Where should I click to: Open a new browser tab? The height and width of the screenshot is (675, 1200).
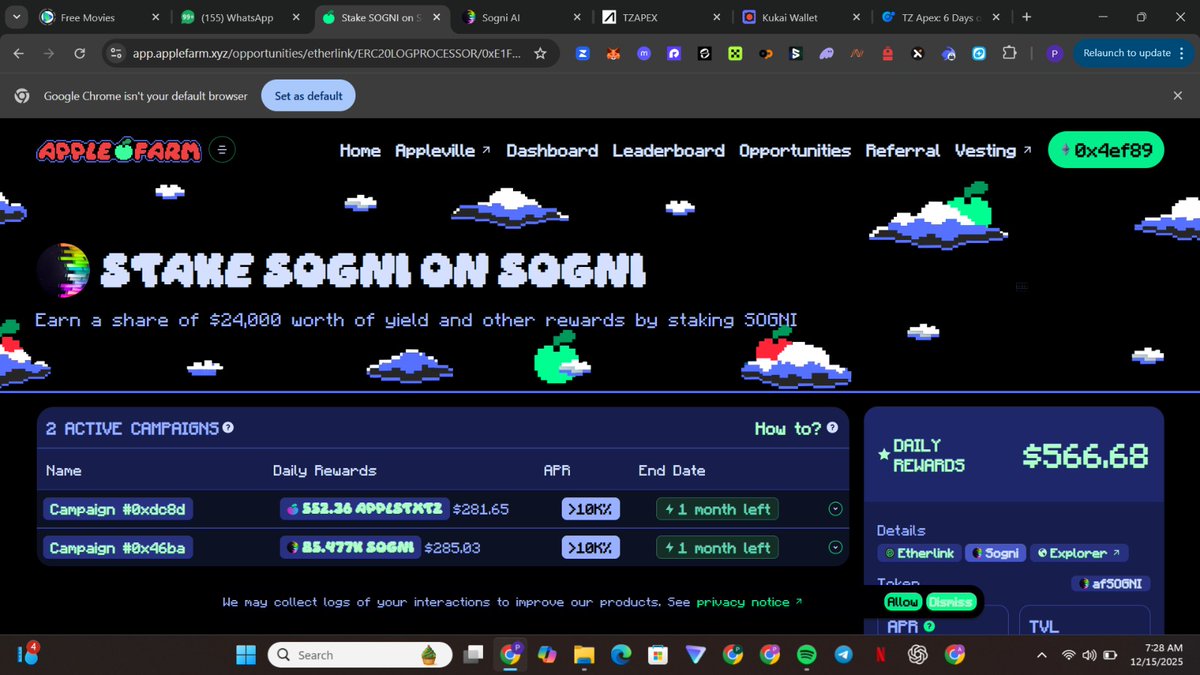click(x=1027, y=17)
